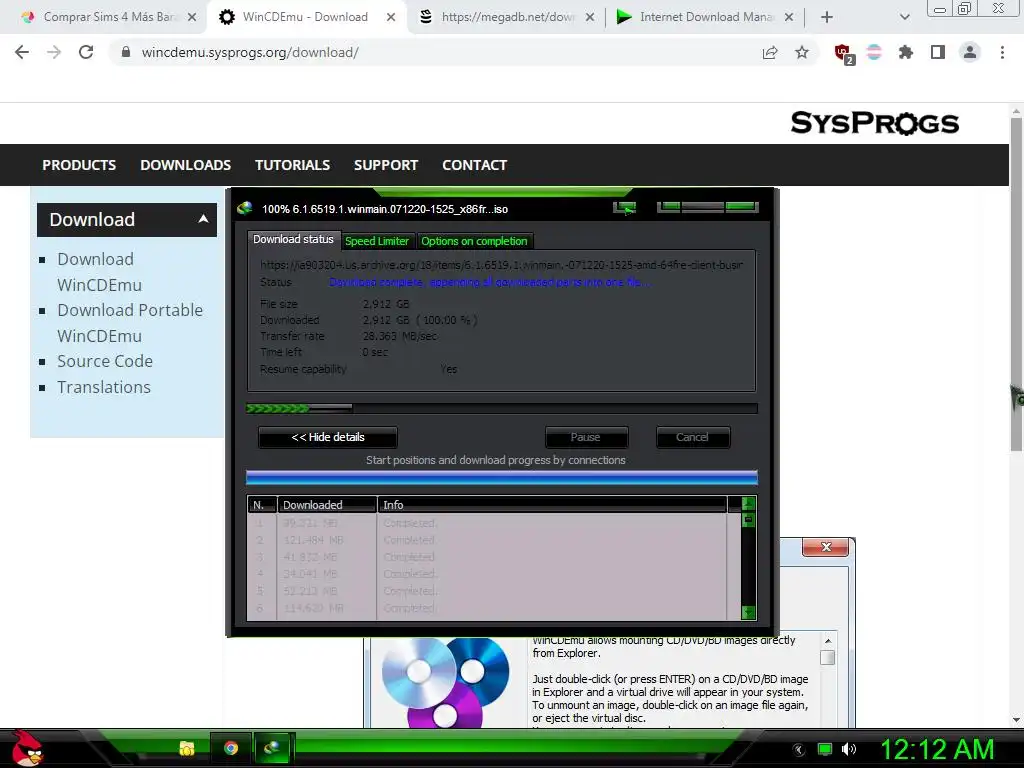Open the Extensions puzzle-piece menu
Screen dimensions: 1024x768
click(x=905, y=52)
